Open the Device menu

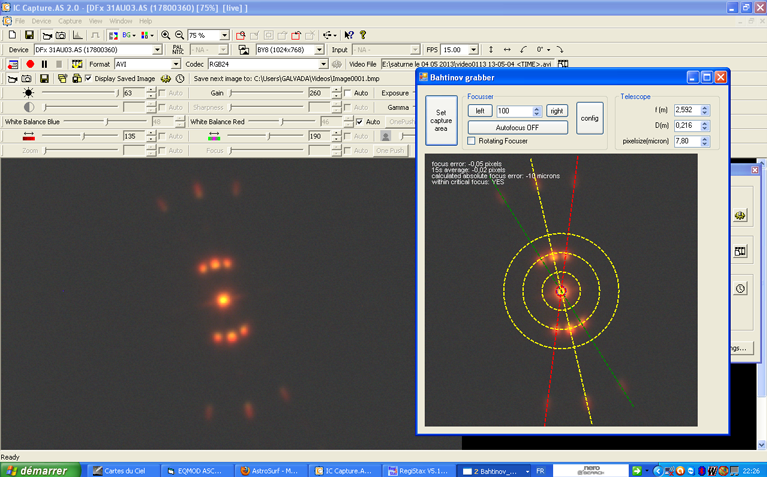point(41,20)
